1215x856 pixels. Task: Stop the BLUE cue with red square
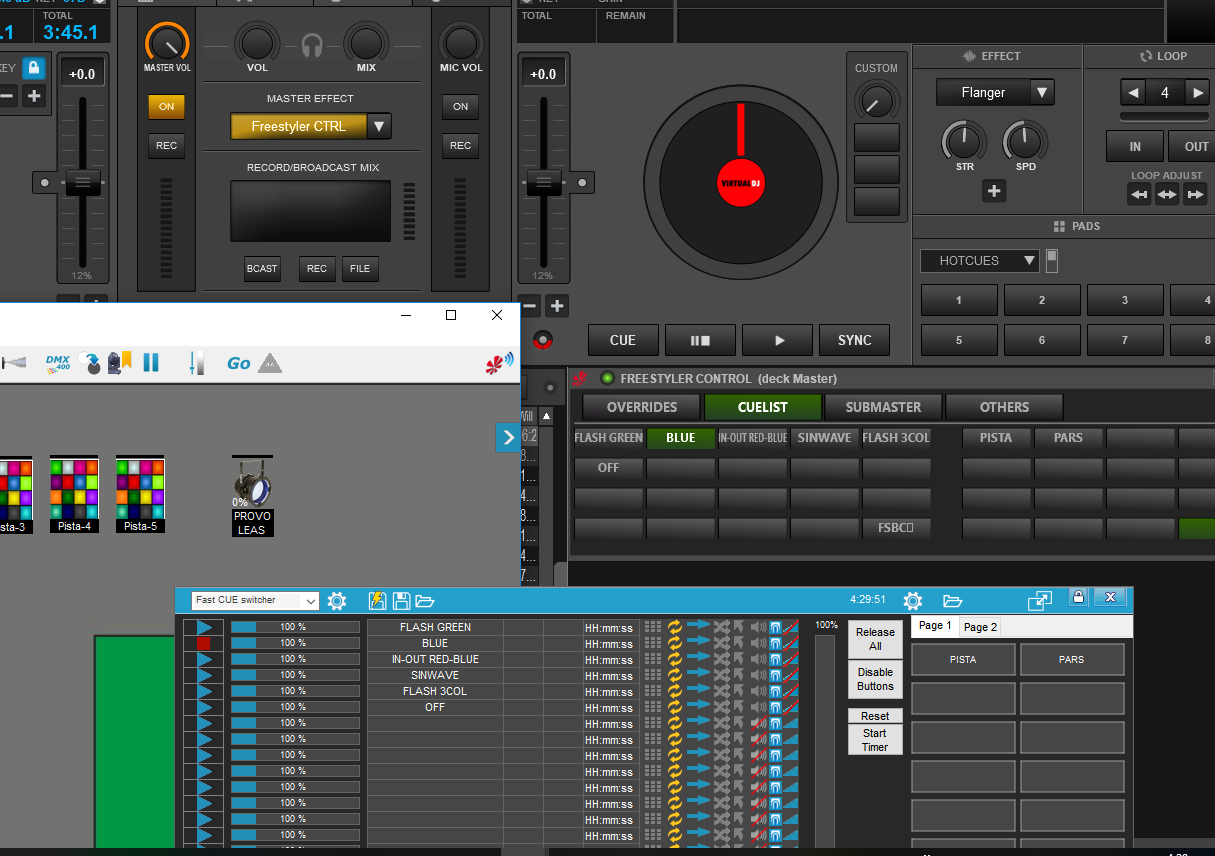pyautogui.click(x=204, y=644)
